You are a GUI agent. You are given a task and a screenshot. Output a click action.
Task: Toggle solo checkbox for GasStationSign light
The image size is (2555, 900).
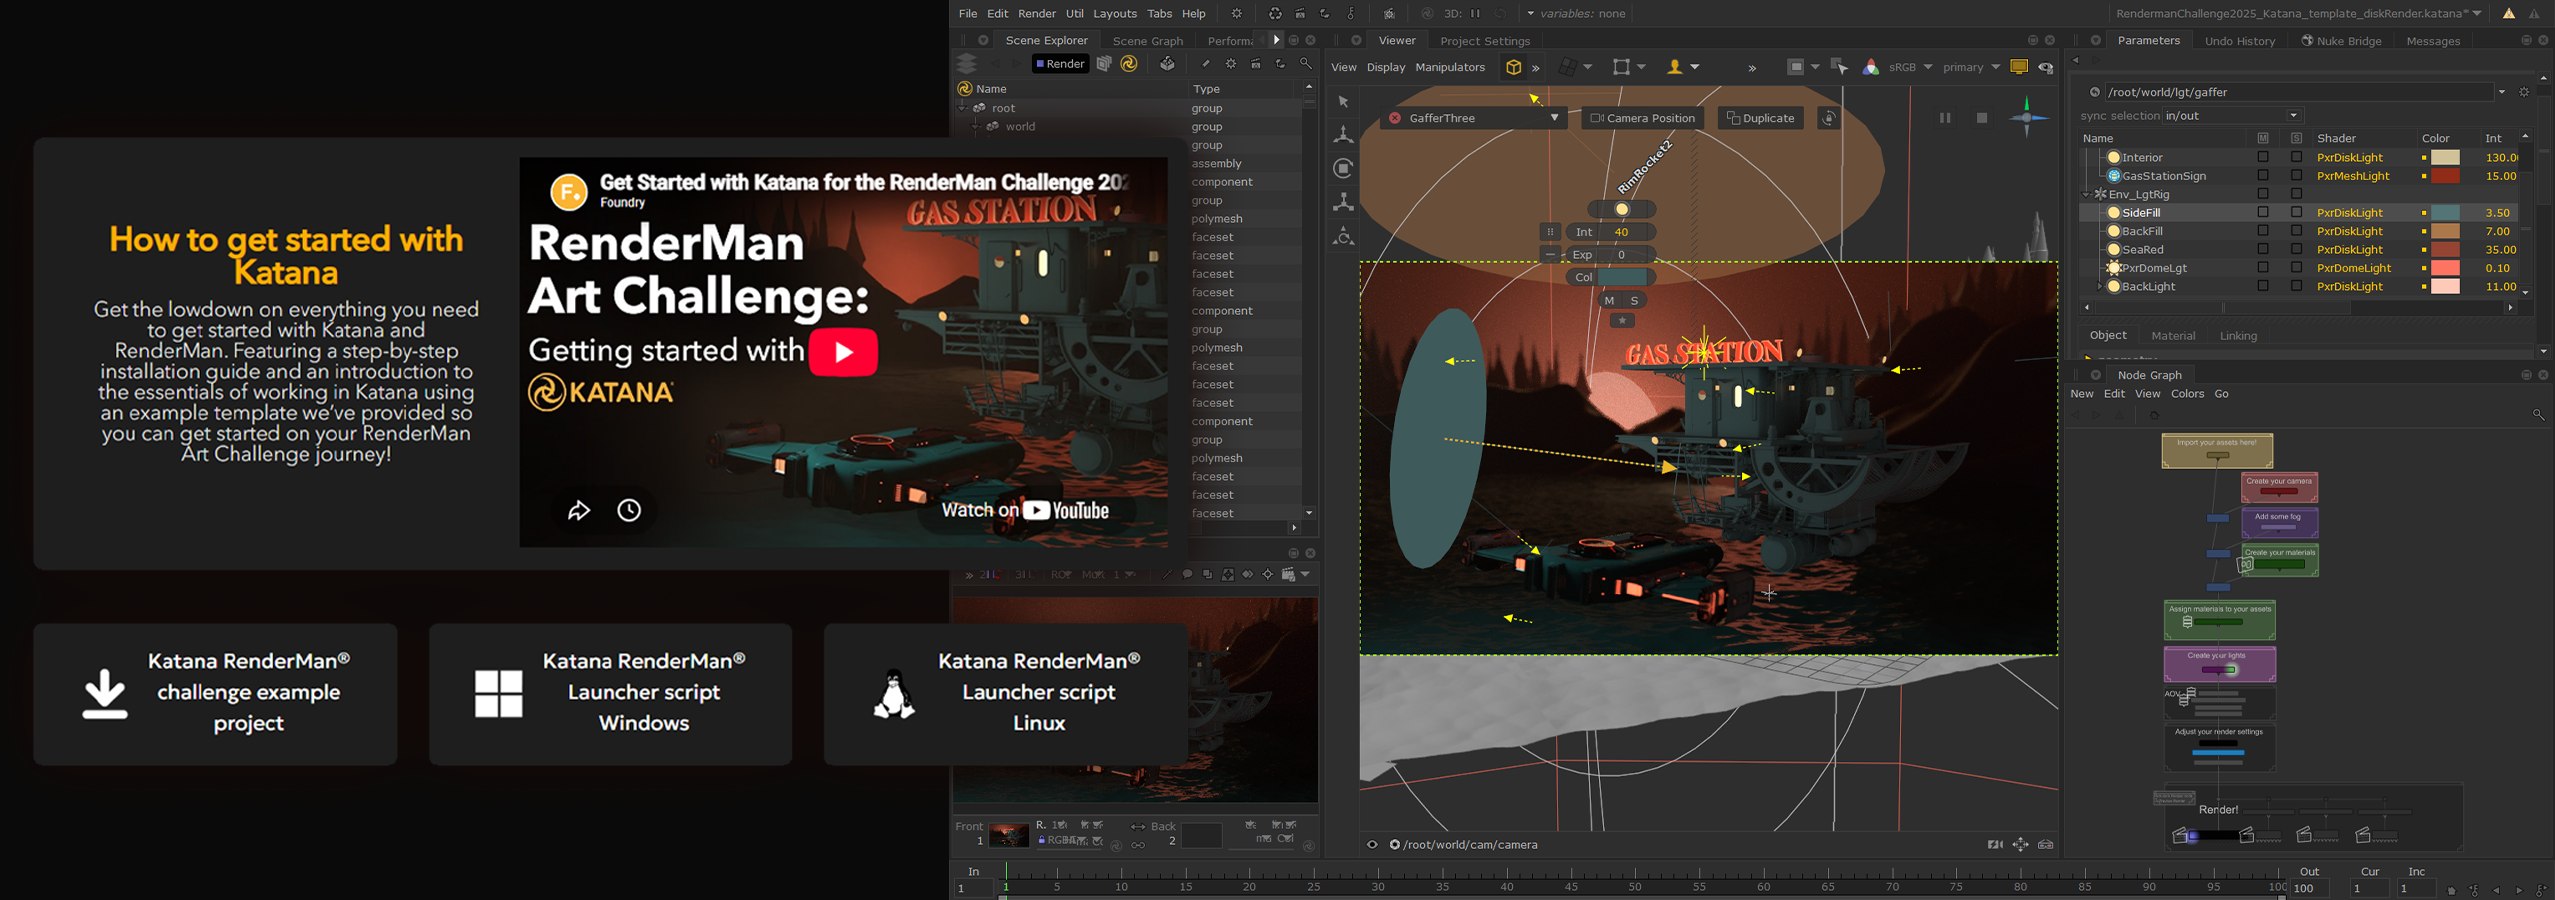pos(2296,176)
